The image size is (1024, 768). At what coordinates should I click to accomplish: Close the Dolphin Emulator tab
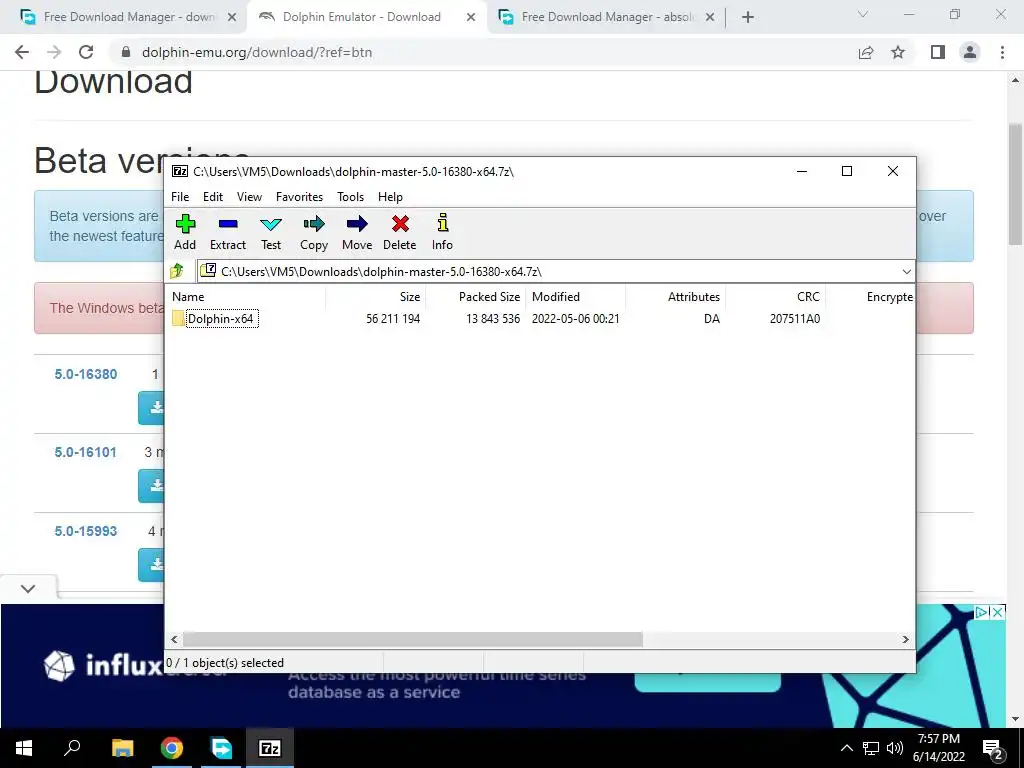[470, 18]
